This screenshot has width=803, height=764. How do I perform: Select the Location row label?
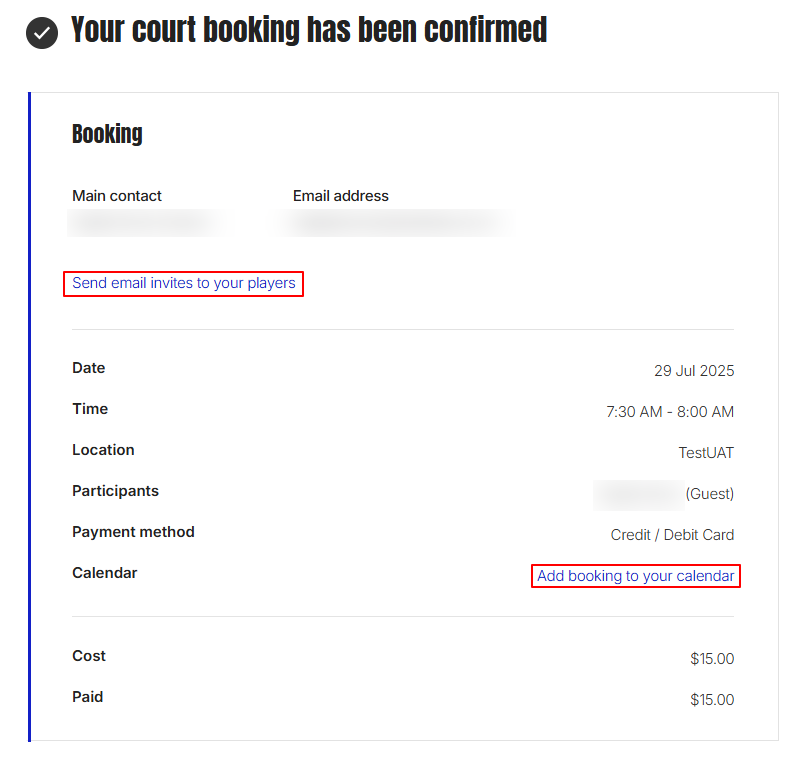pyautogui.click(x=103, y=450)
